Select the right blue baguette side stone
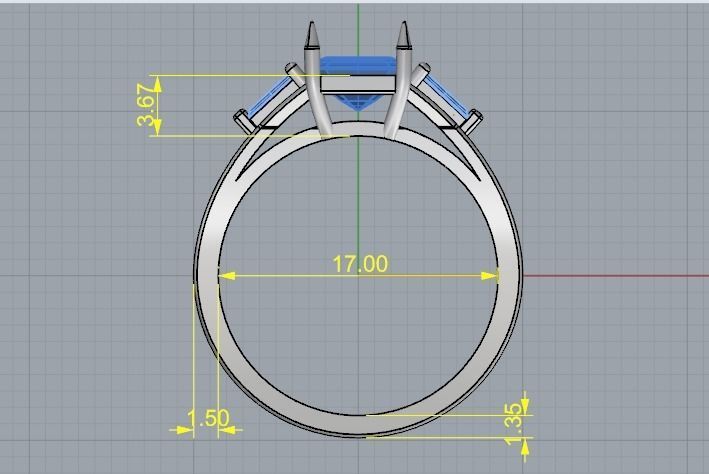The width and height of the screenshot is (709, 474). tap(446, 96)
